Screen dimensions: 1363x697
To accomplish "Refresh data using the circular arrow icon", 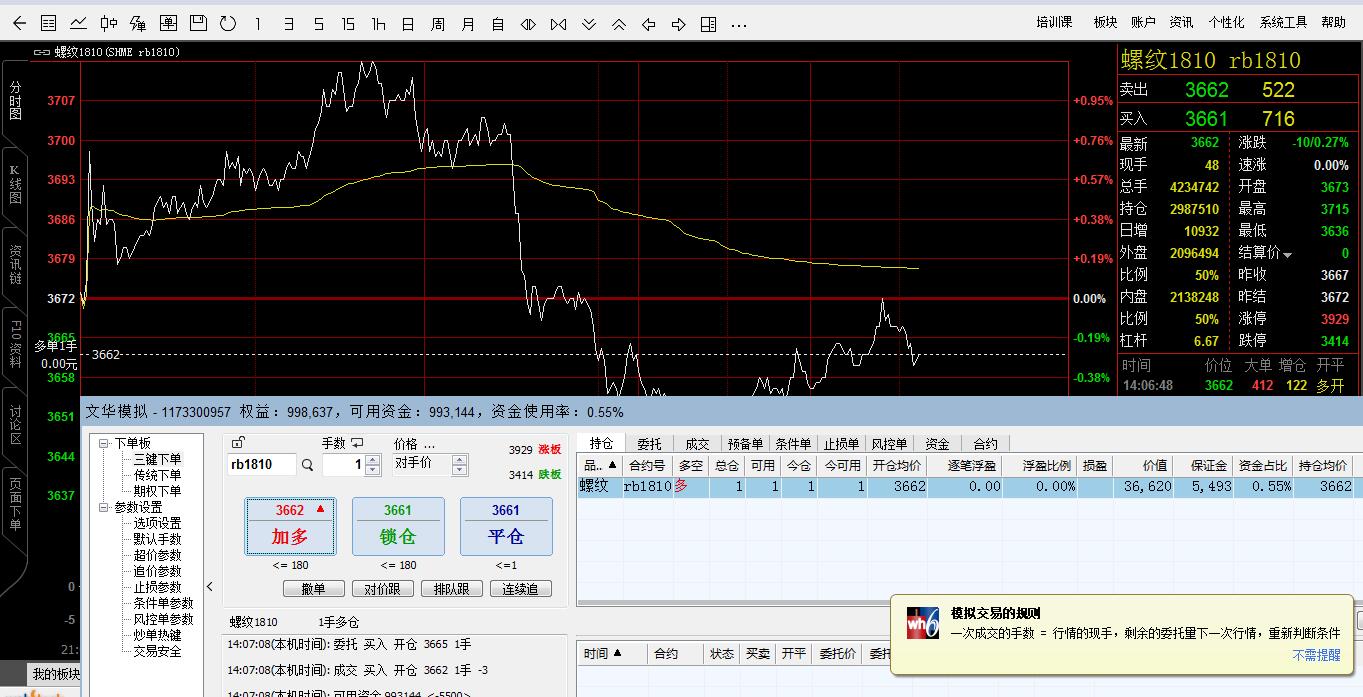I will click(228, 23).
